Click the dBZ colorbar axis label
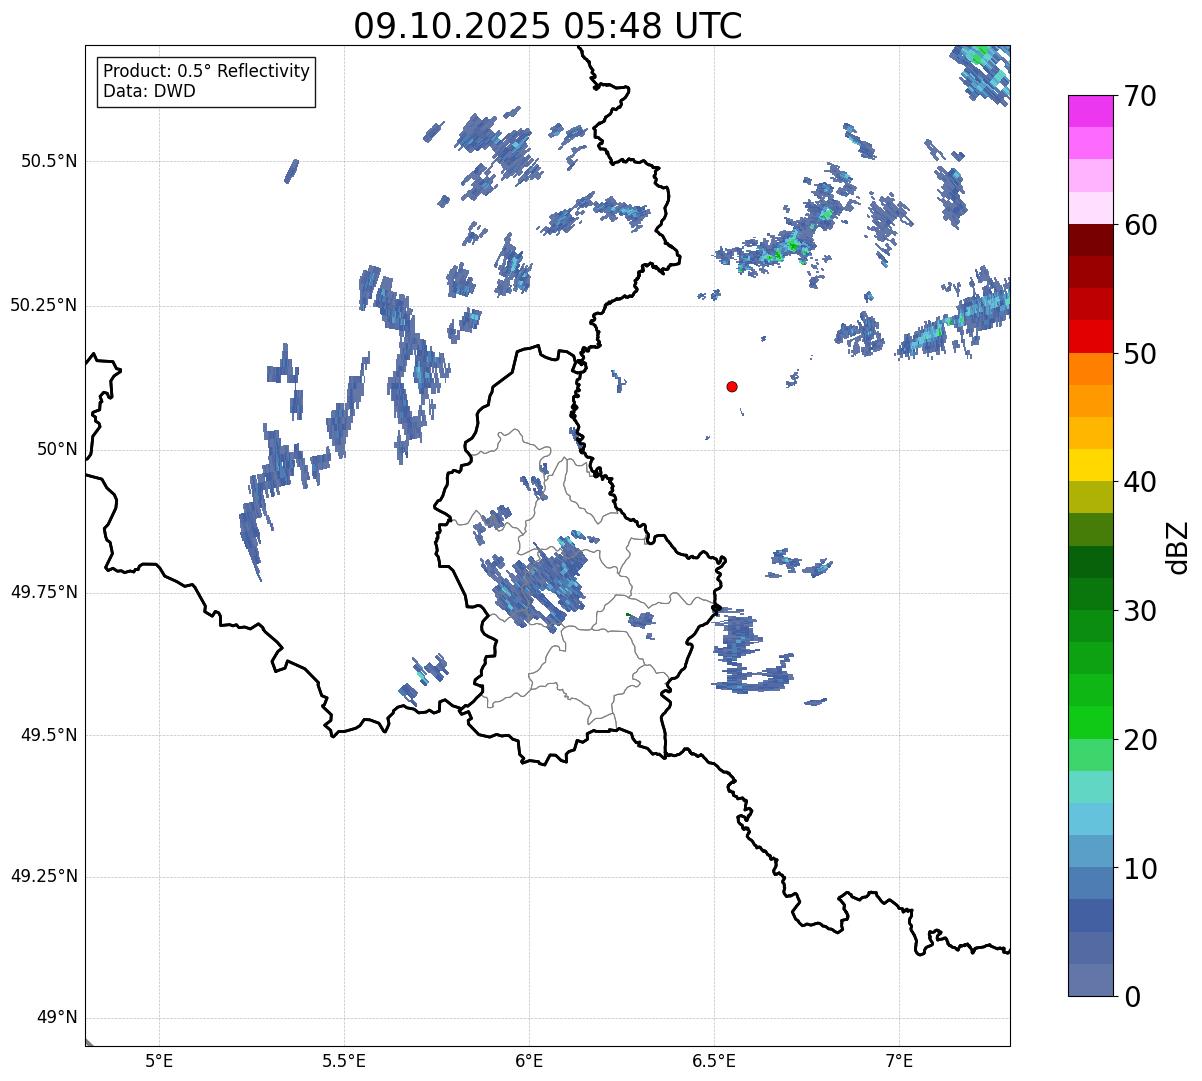The height and width of the screenshot is (1081, 1202). click(x=1178, y=546)
